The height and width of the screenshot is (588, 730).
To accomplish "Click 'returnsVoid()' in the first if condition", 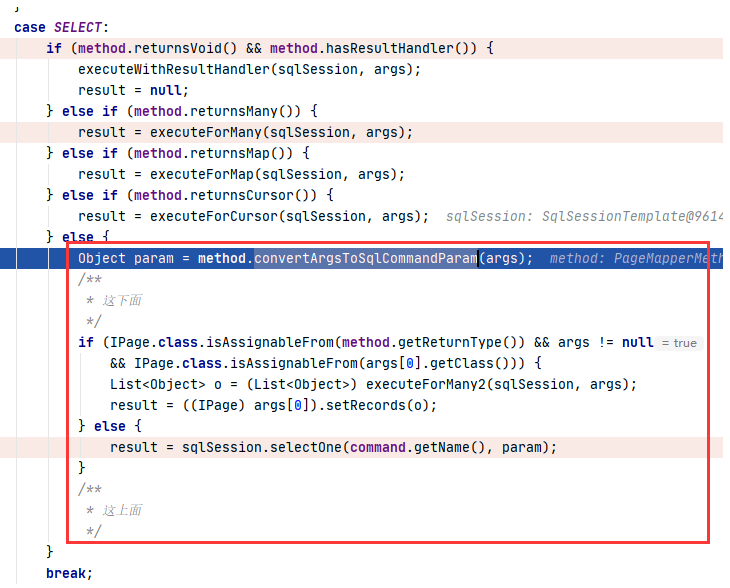I will pyautogui.click(x=186, y=48).
